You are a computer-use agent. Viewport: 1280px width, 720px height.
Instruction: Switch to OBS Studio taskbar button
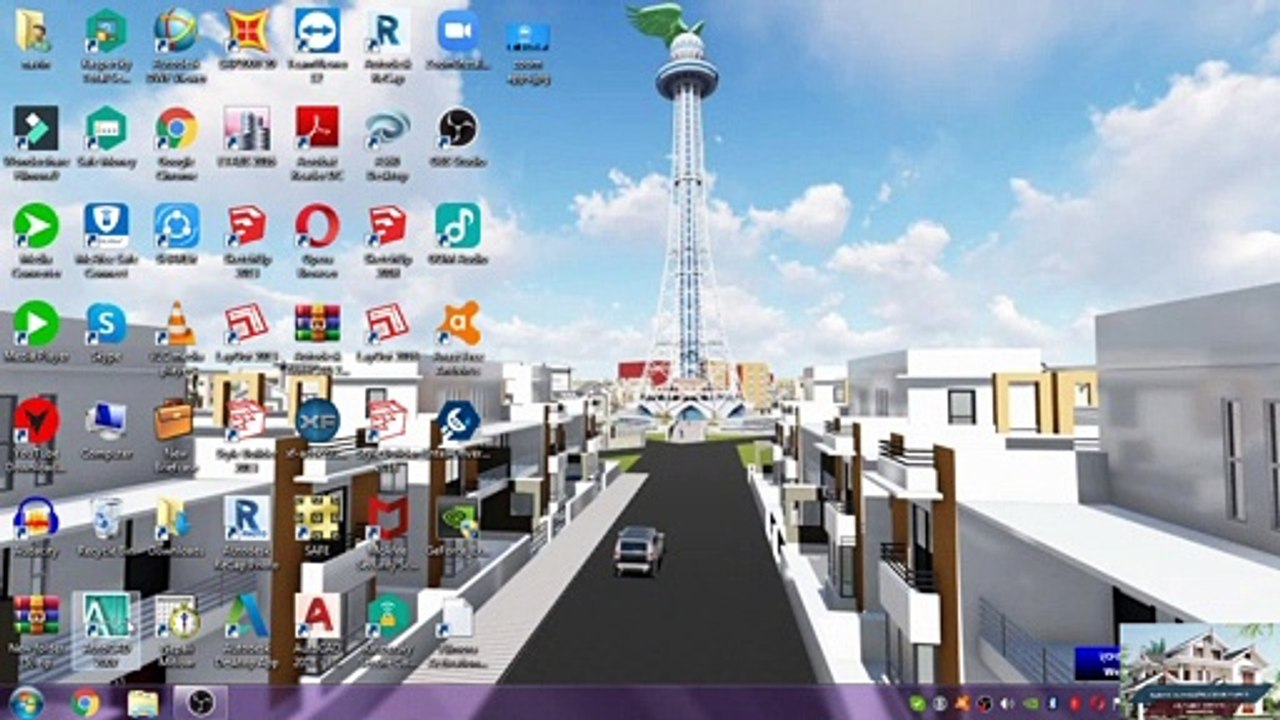[201, 702]
